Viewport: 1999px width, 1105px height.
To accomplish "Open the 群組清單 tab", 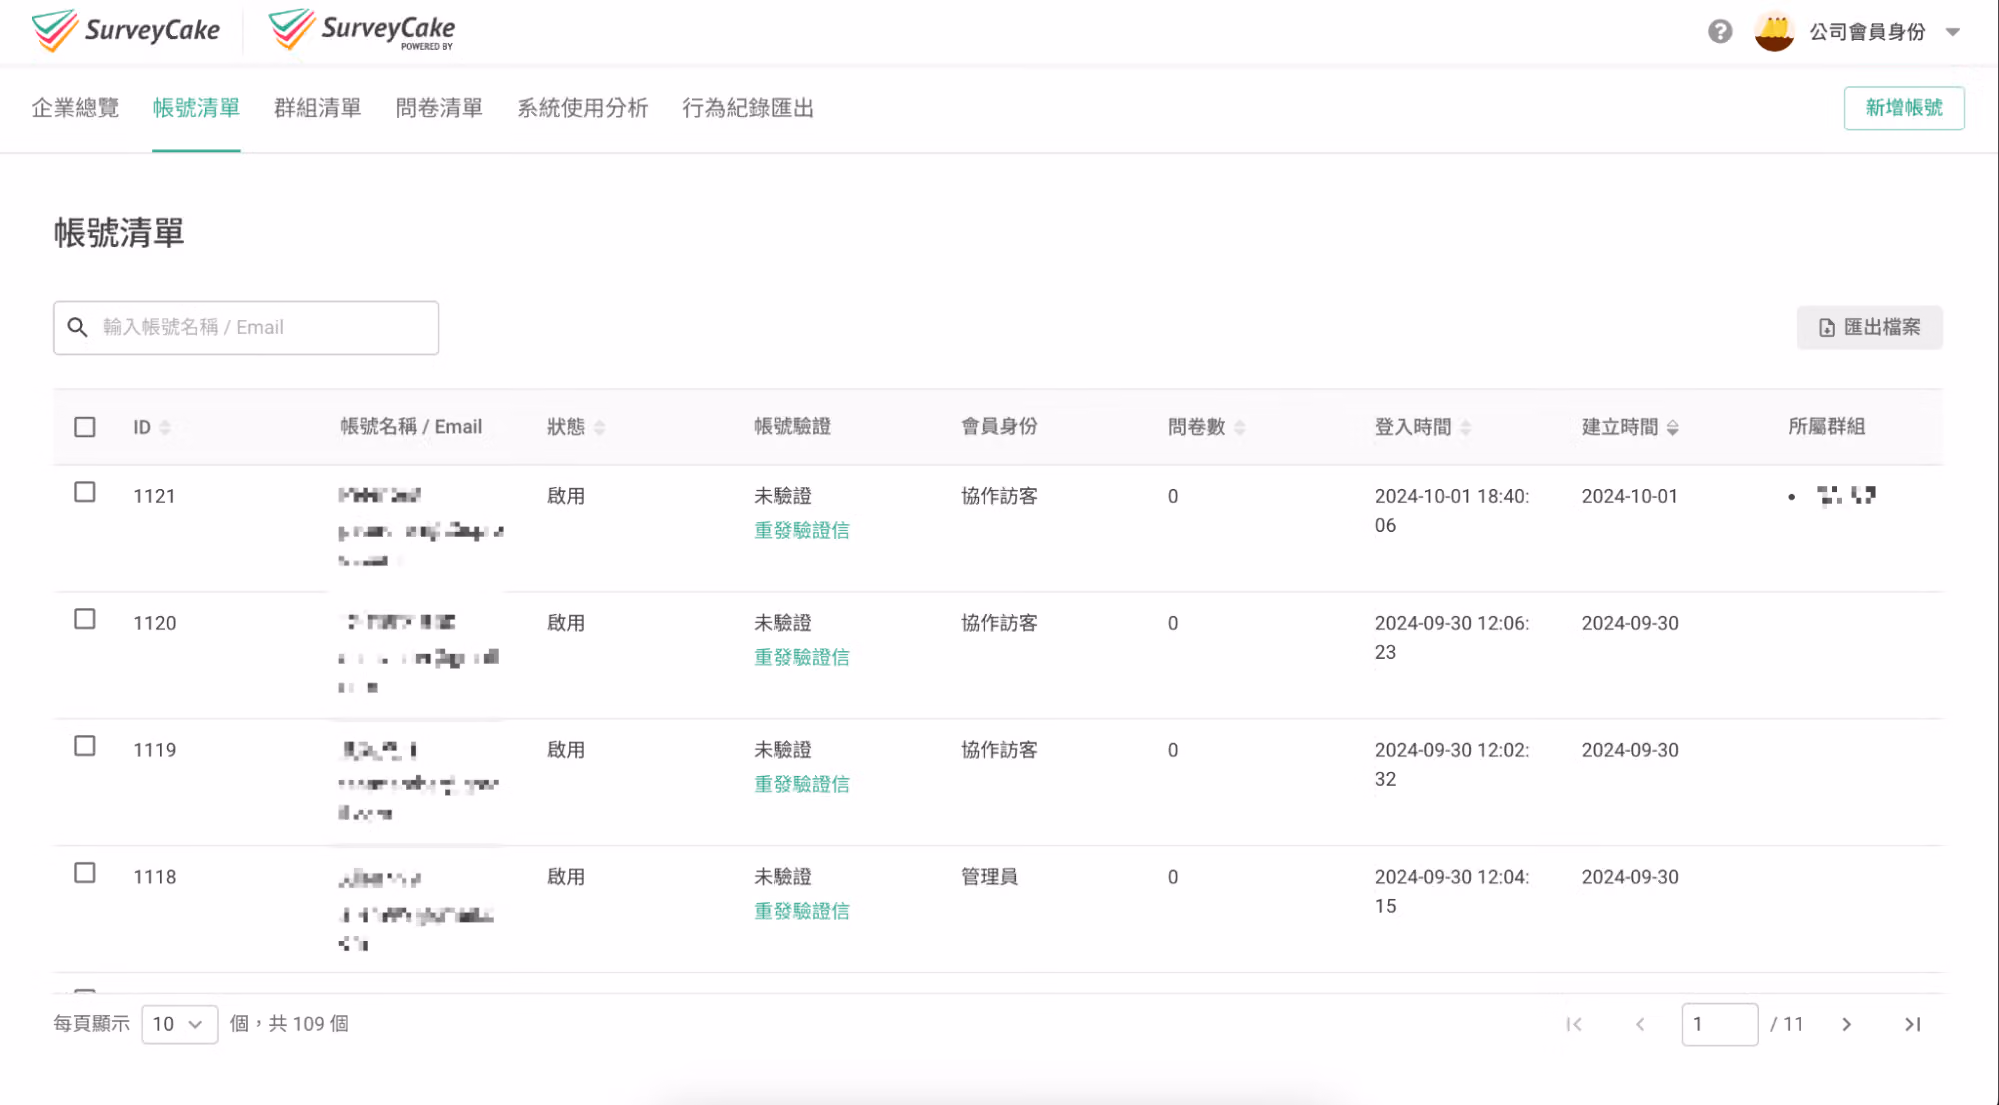I will [x=318, y=108].
